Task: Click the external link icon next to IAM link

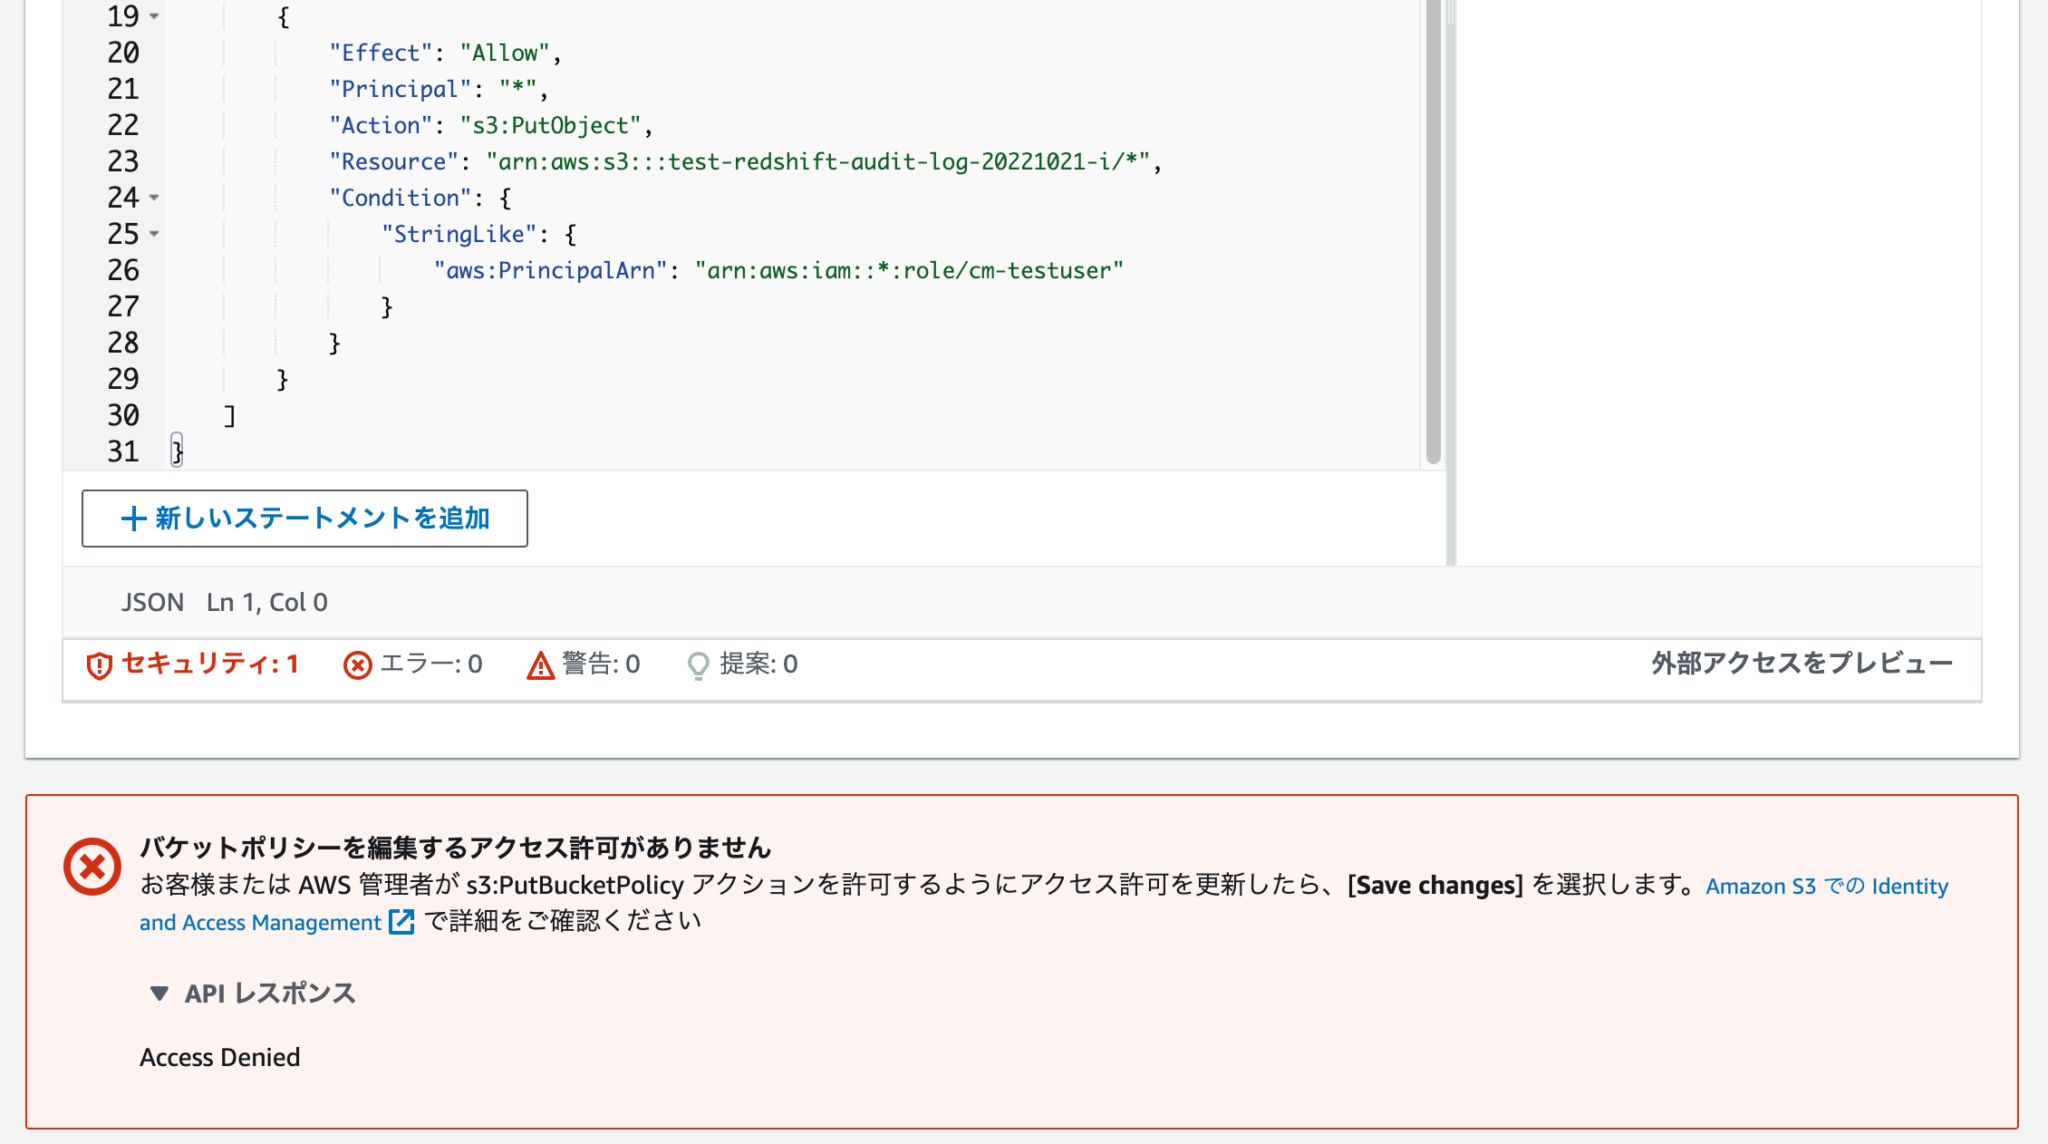Action: click(403, 922)
